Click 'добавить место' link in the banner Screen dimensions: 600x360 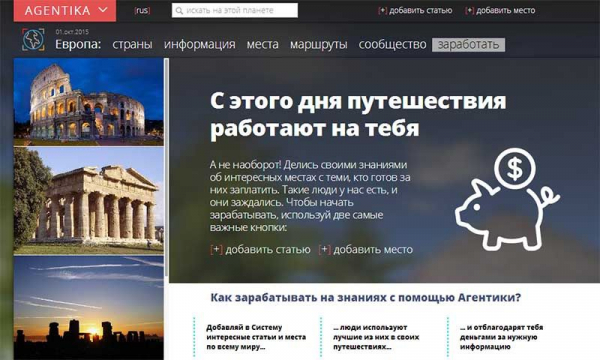coord(373,249)
